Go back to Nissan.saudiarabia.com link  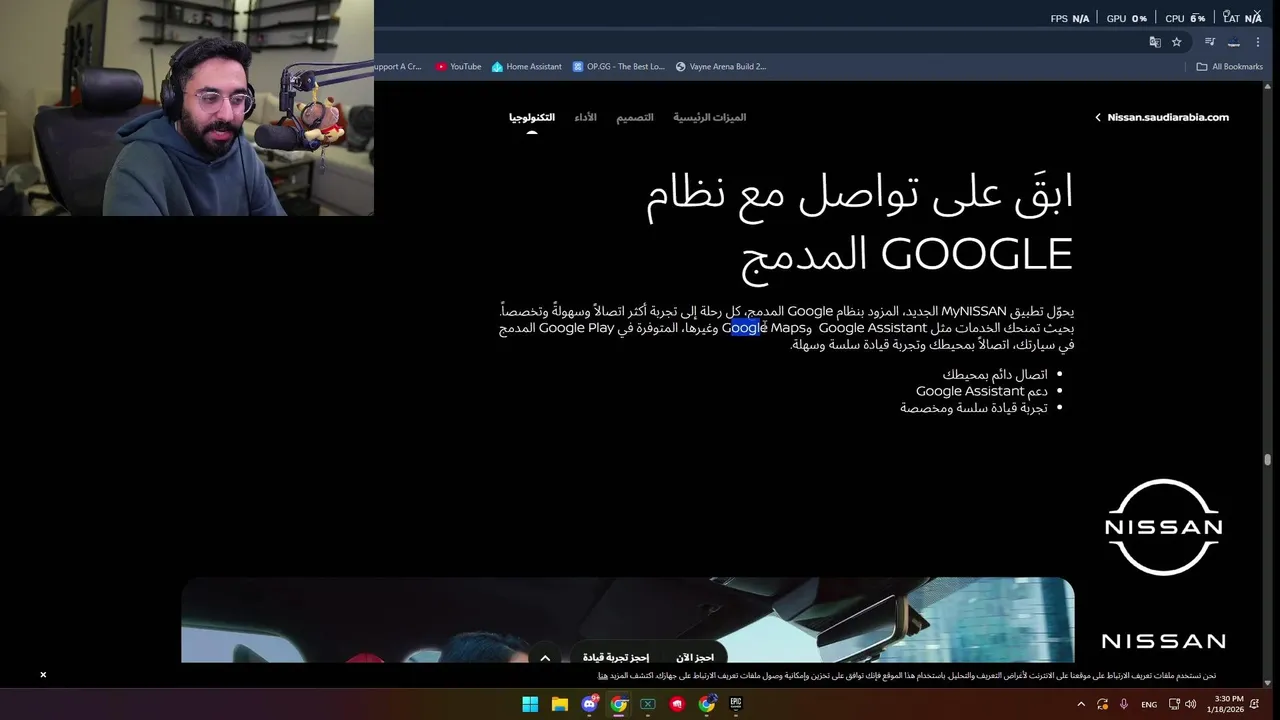tap(1161, 117)
